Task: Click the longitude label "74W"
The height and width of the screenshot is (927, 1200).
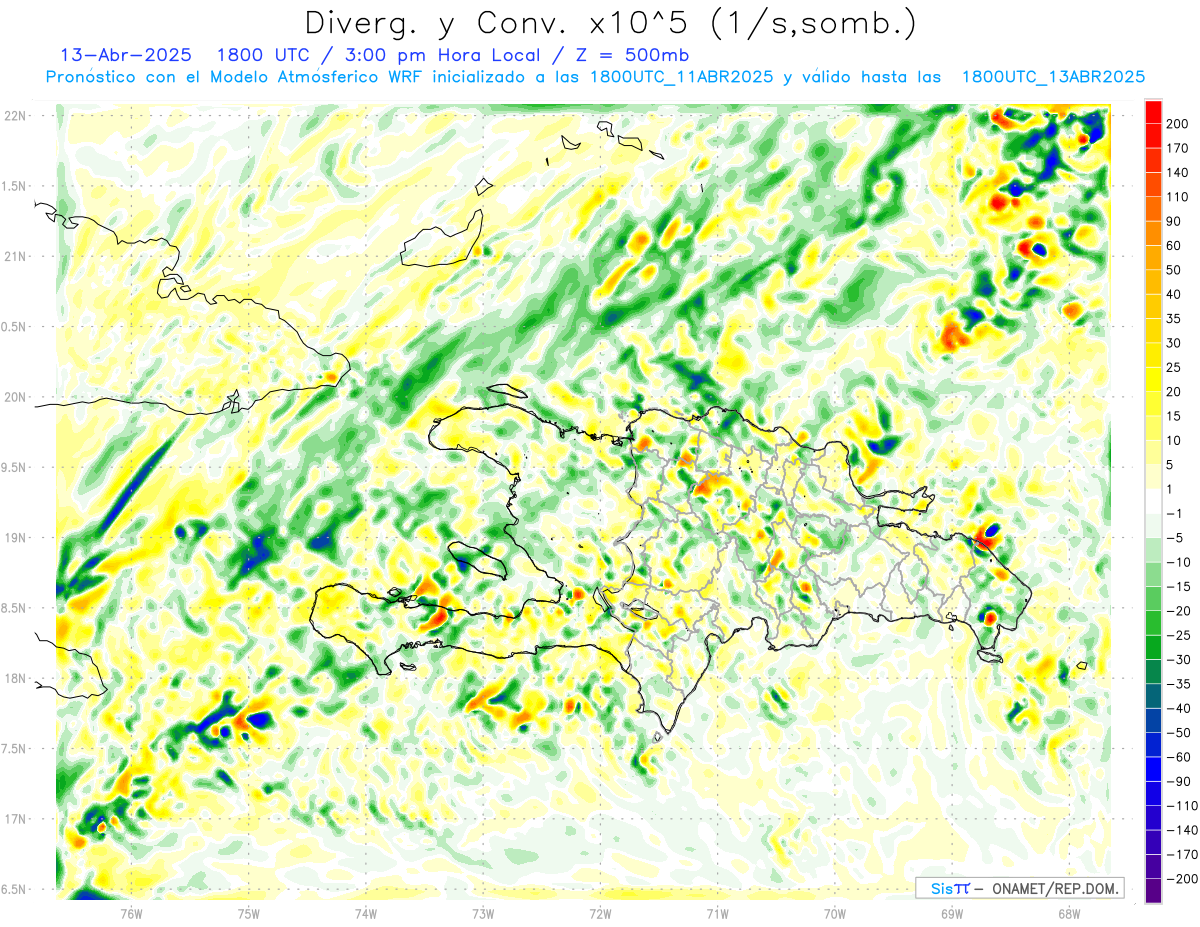Action: click(x=366, y=913)
